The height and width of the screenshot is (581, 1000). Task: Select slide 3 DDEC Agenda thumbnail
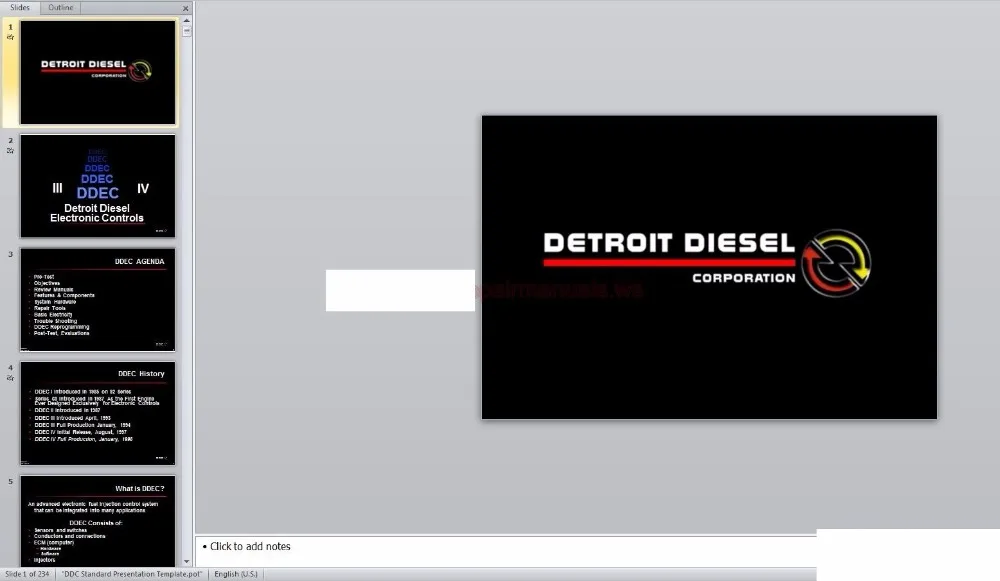point(98,300)
